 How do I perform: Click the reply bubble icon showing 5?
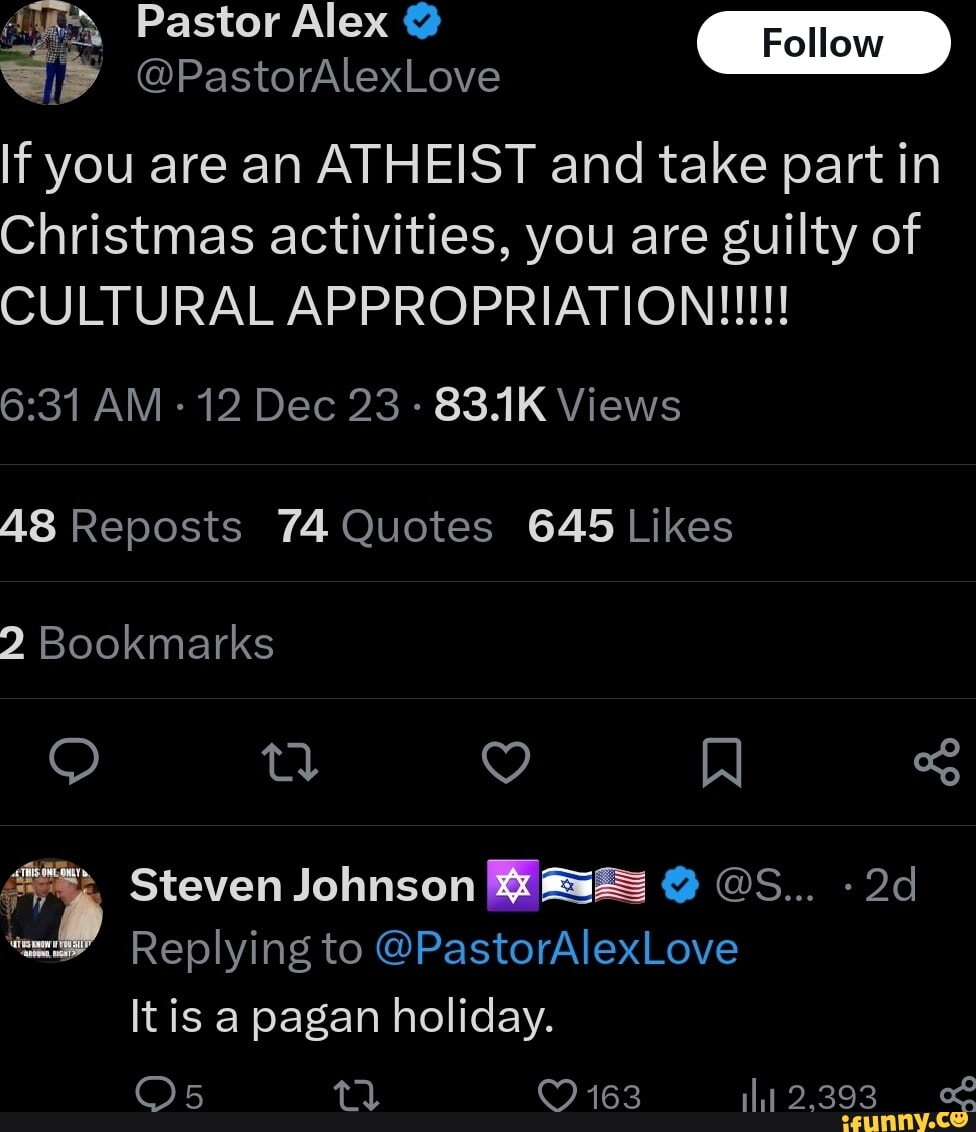coord(166,1095)
